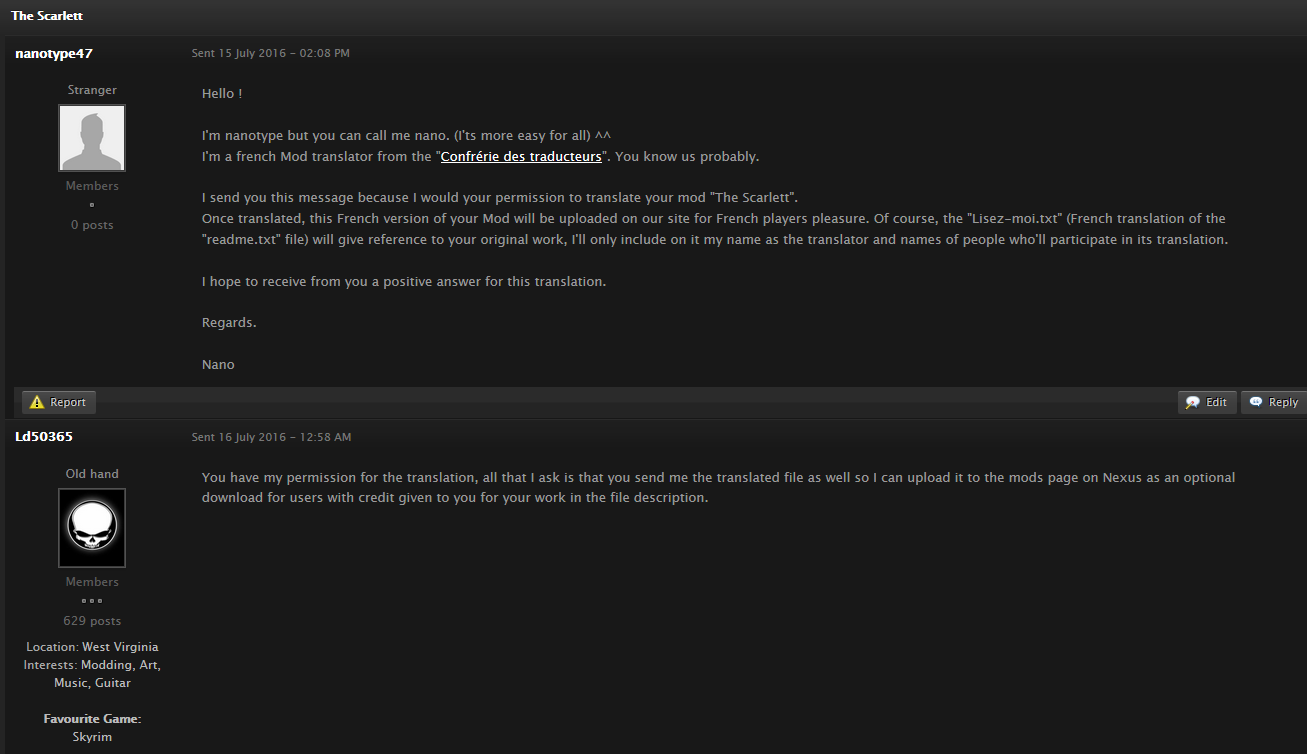Click the Edit message pencil icon
This screenshot has width=1307, height=754.
[x=1193, y=402]
